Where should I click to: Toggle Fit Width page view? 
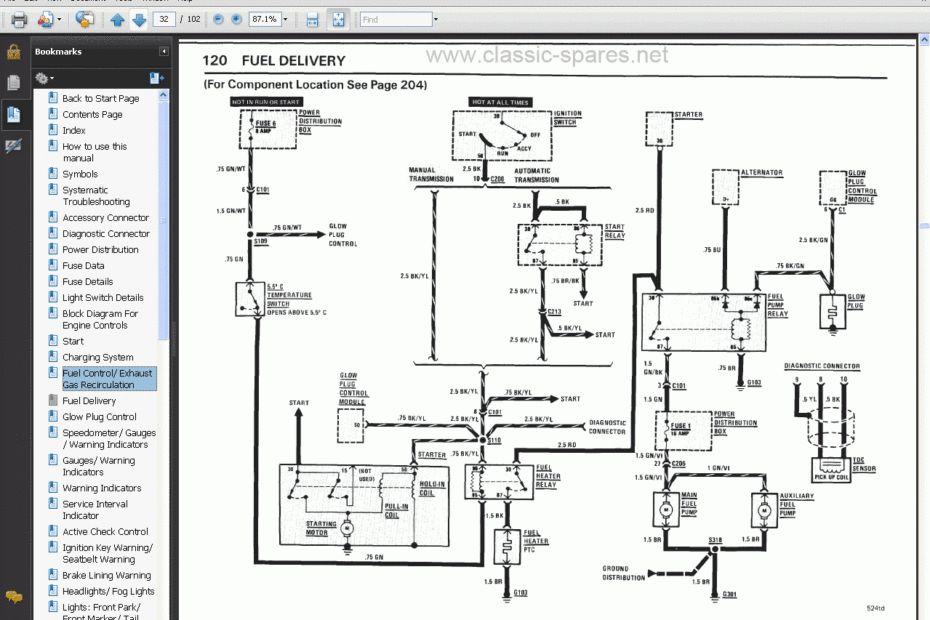(312, 18)
